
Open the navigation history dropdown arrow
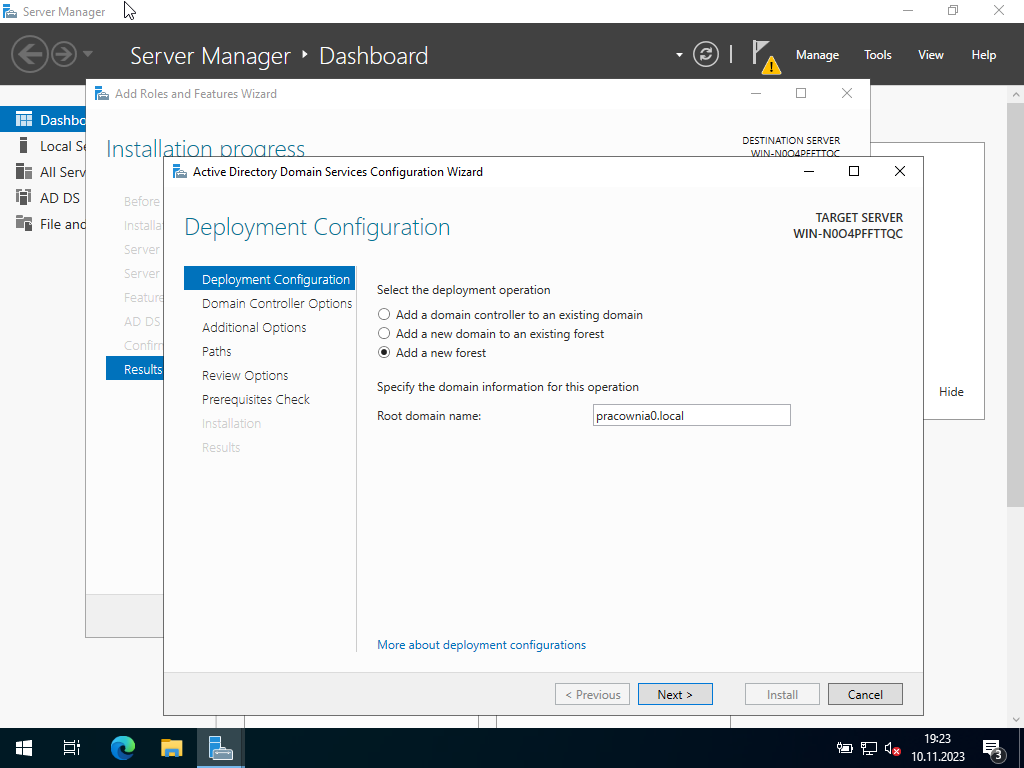(x=88, y=54)
